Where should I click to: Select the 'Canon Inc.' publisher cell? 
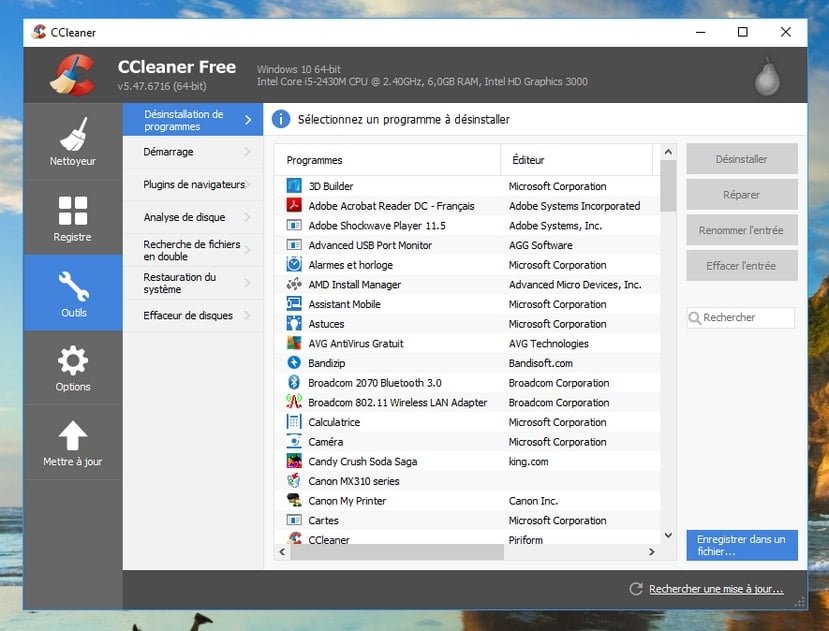[533, 501]
